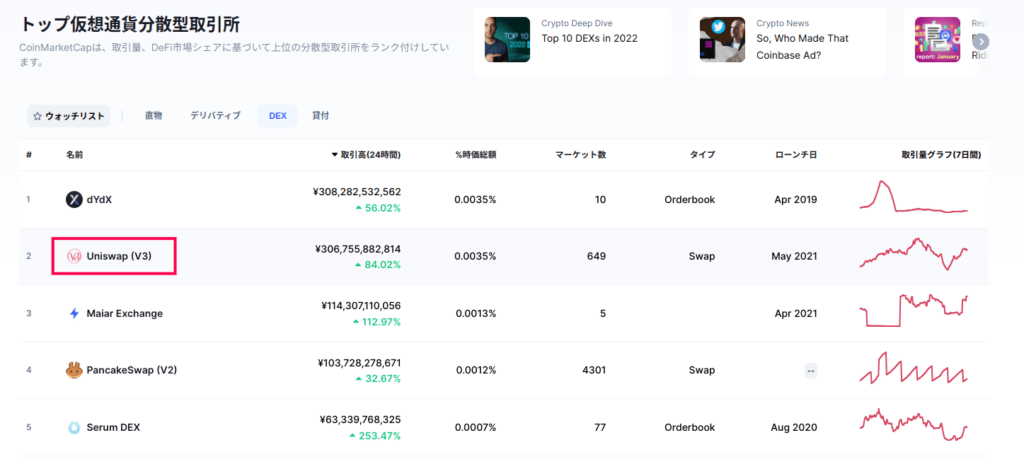Viewport: 1024px width, 457px height.
Task: Open the Serum DEX link
Action: tap(113, 428)
